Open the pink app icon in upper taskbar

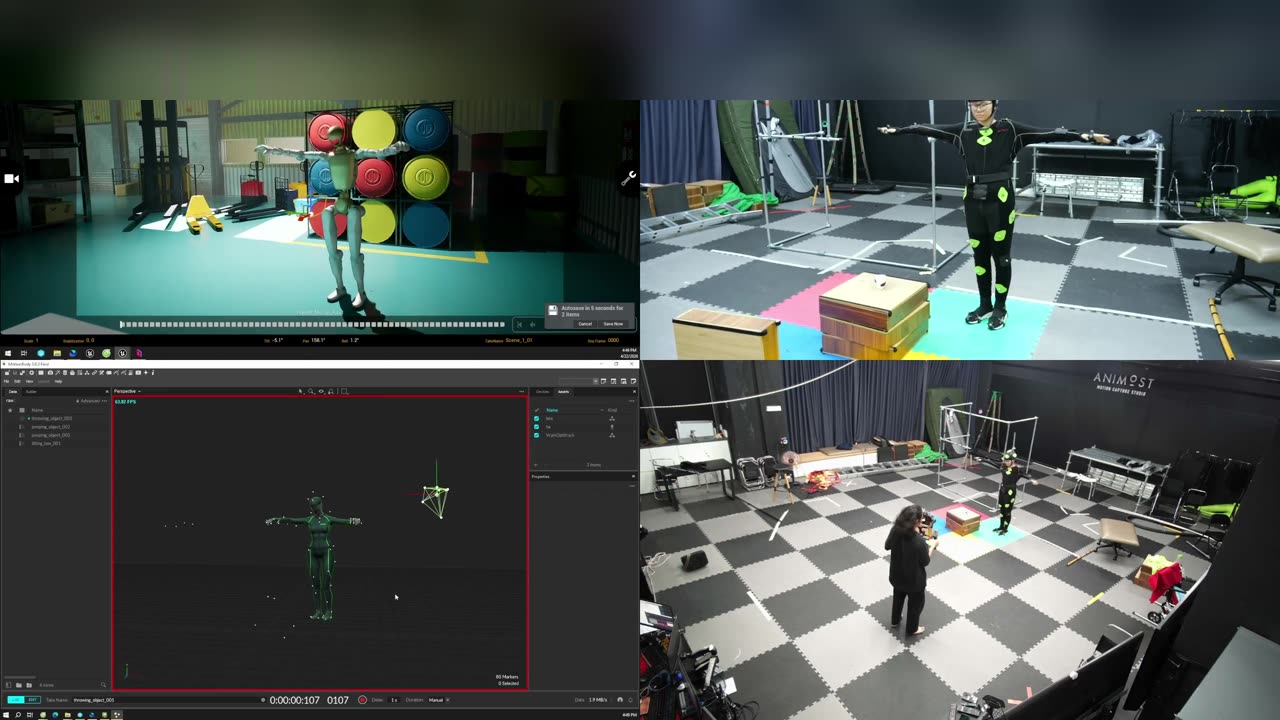138,353
